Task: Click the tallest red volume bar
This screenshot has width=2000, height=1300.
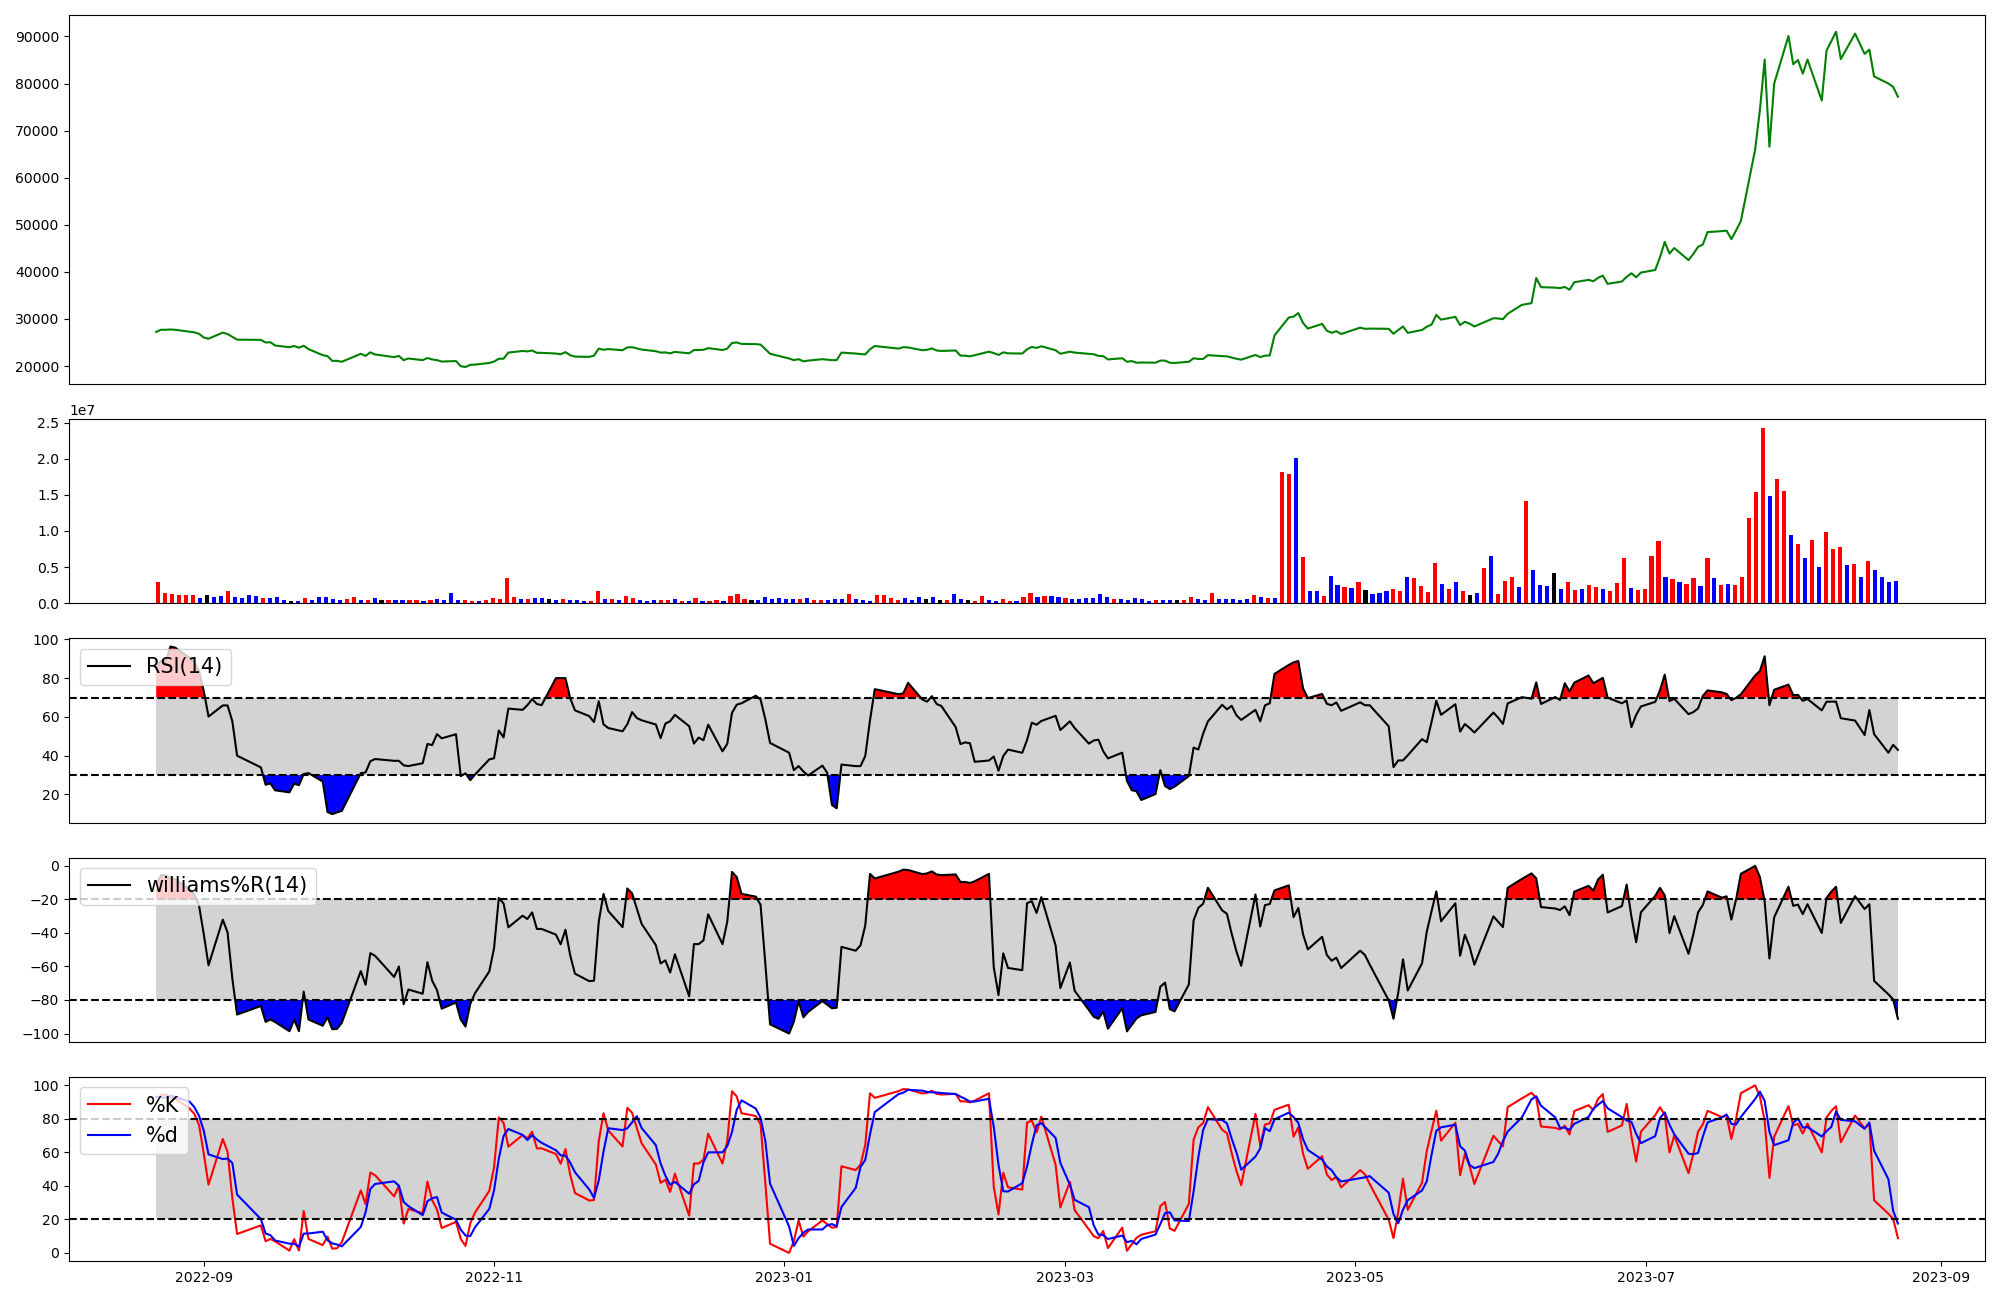Action: 1763,515
